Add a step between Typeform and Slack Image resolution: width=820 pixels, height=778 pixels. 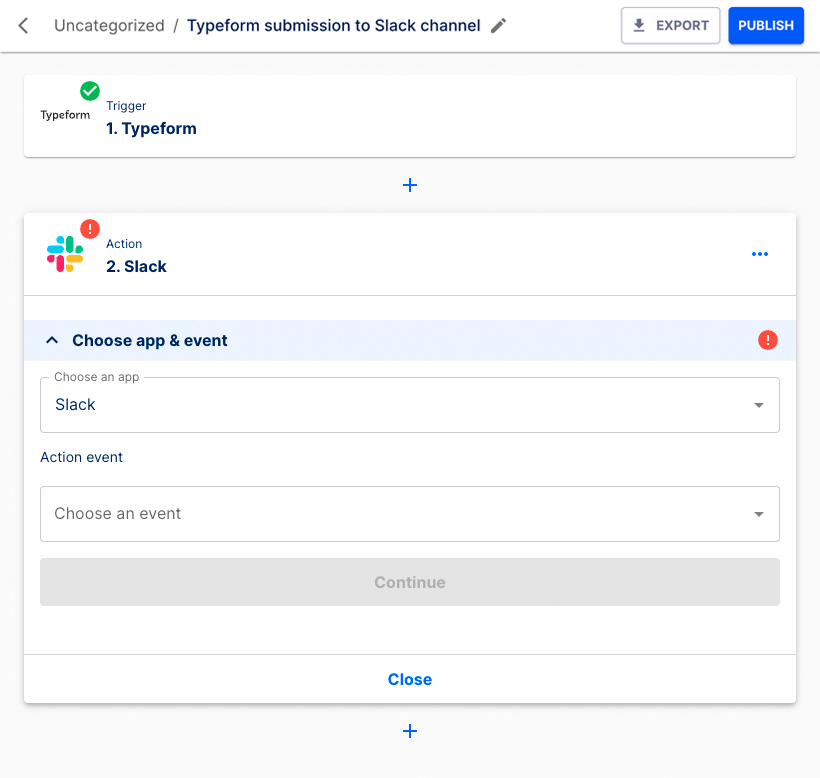point(410,185)
